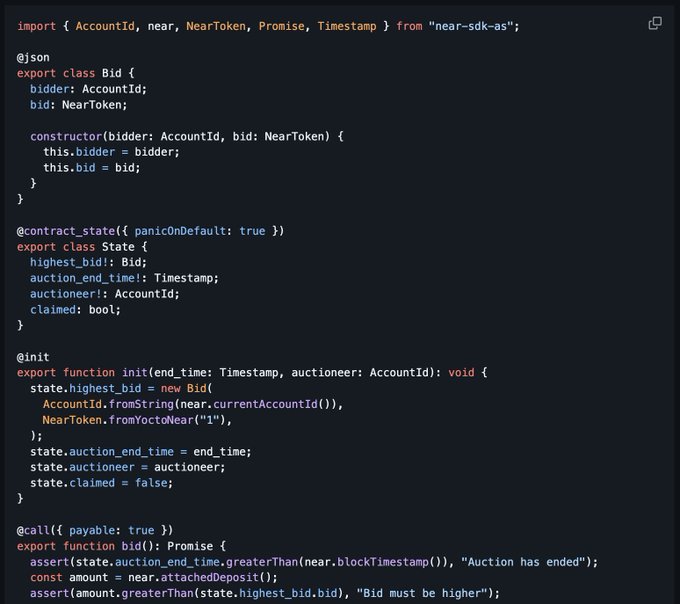Click "const amount = near.attachedDeposit();" line

tap(154, 578)
